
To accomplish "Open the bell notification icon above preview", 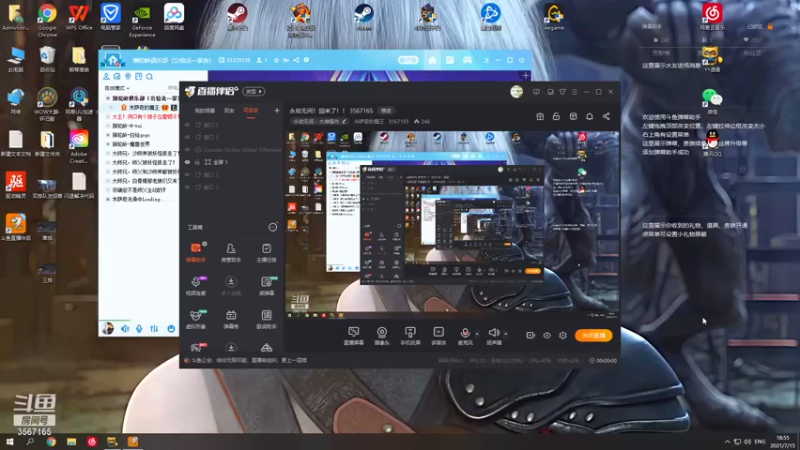I will [x=589, y=116].
